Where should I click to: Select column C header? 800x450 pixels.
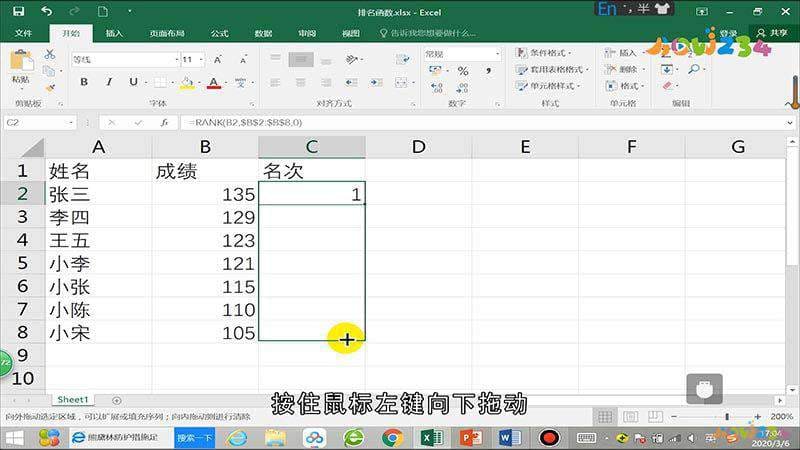point(312,147)
